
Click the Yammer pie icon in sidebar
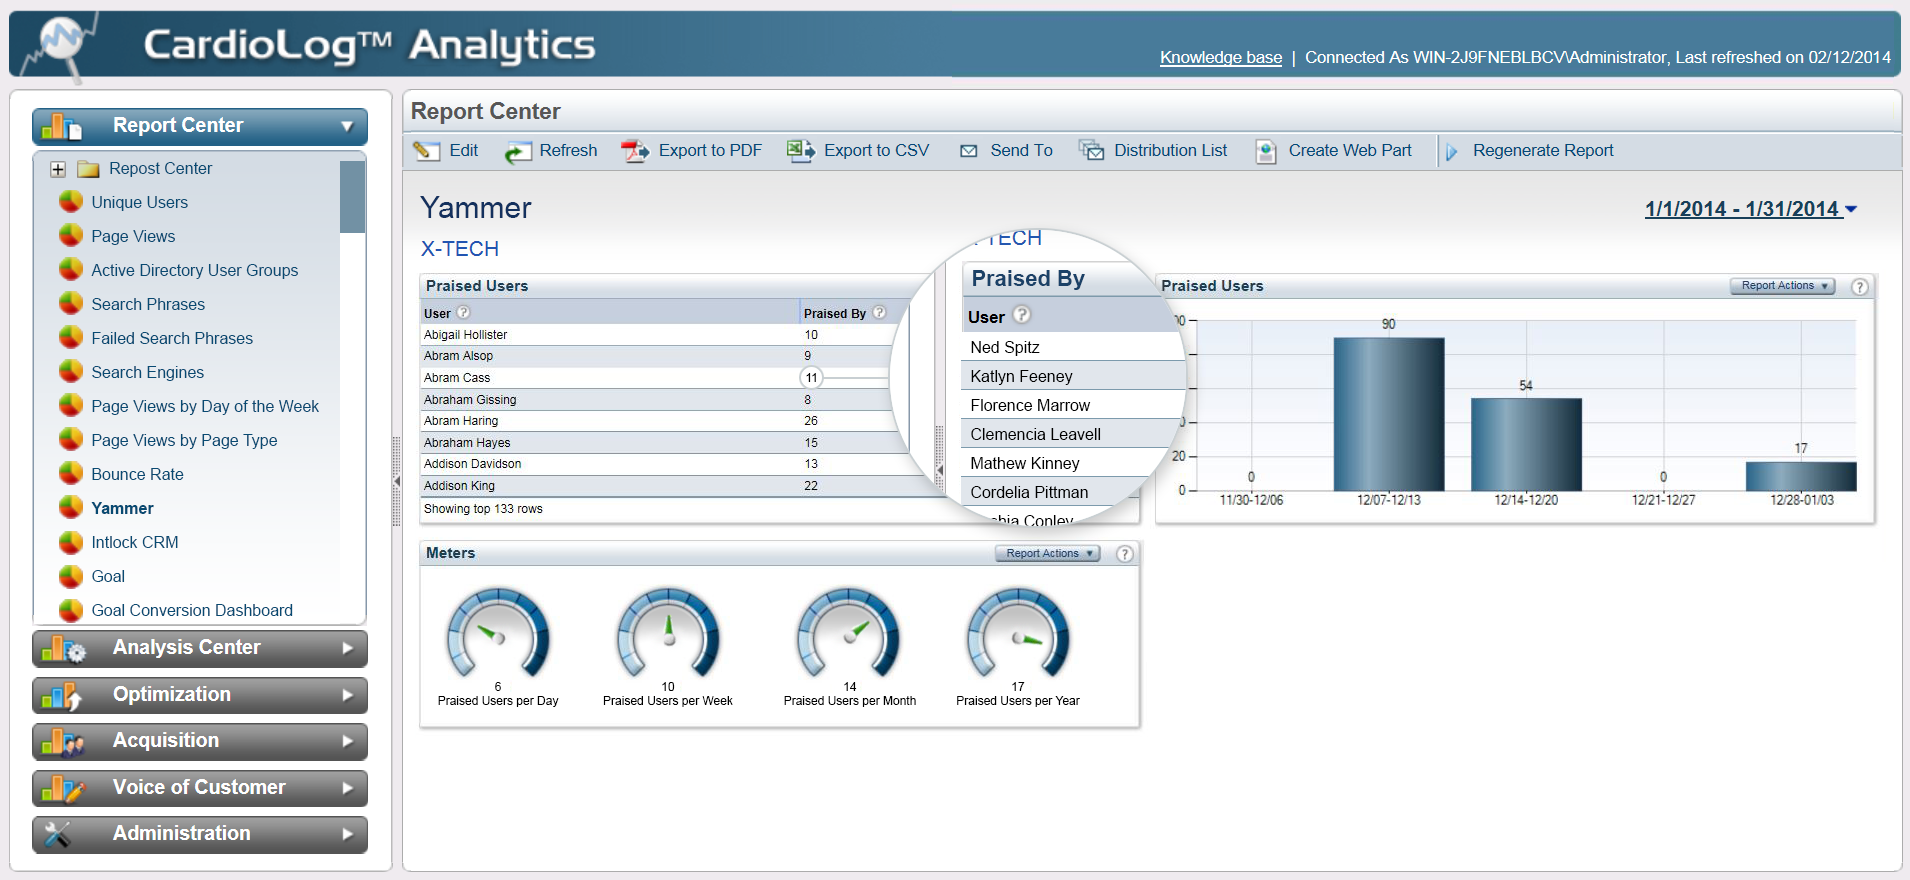pos(71,508)
